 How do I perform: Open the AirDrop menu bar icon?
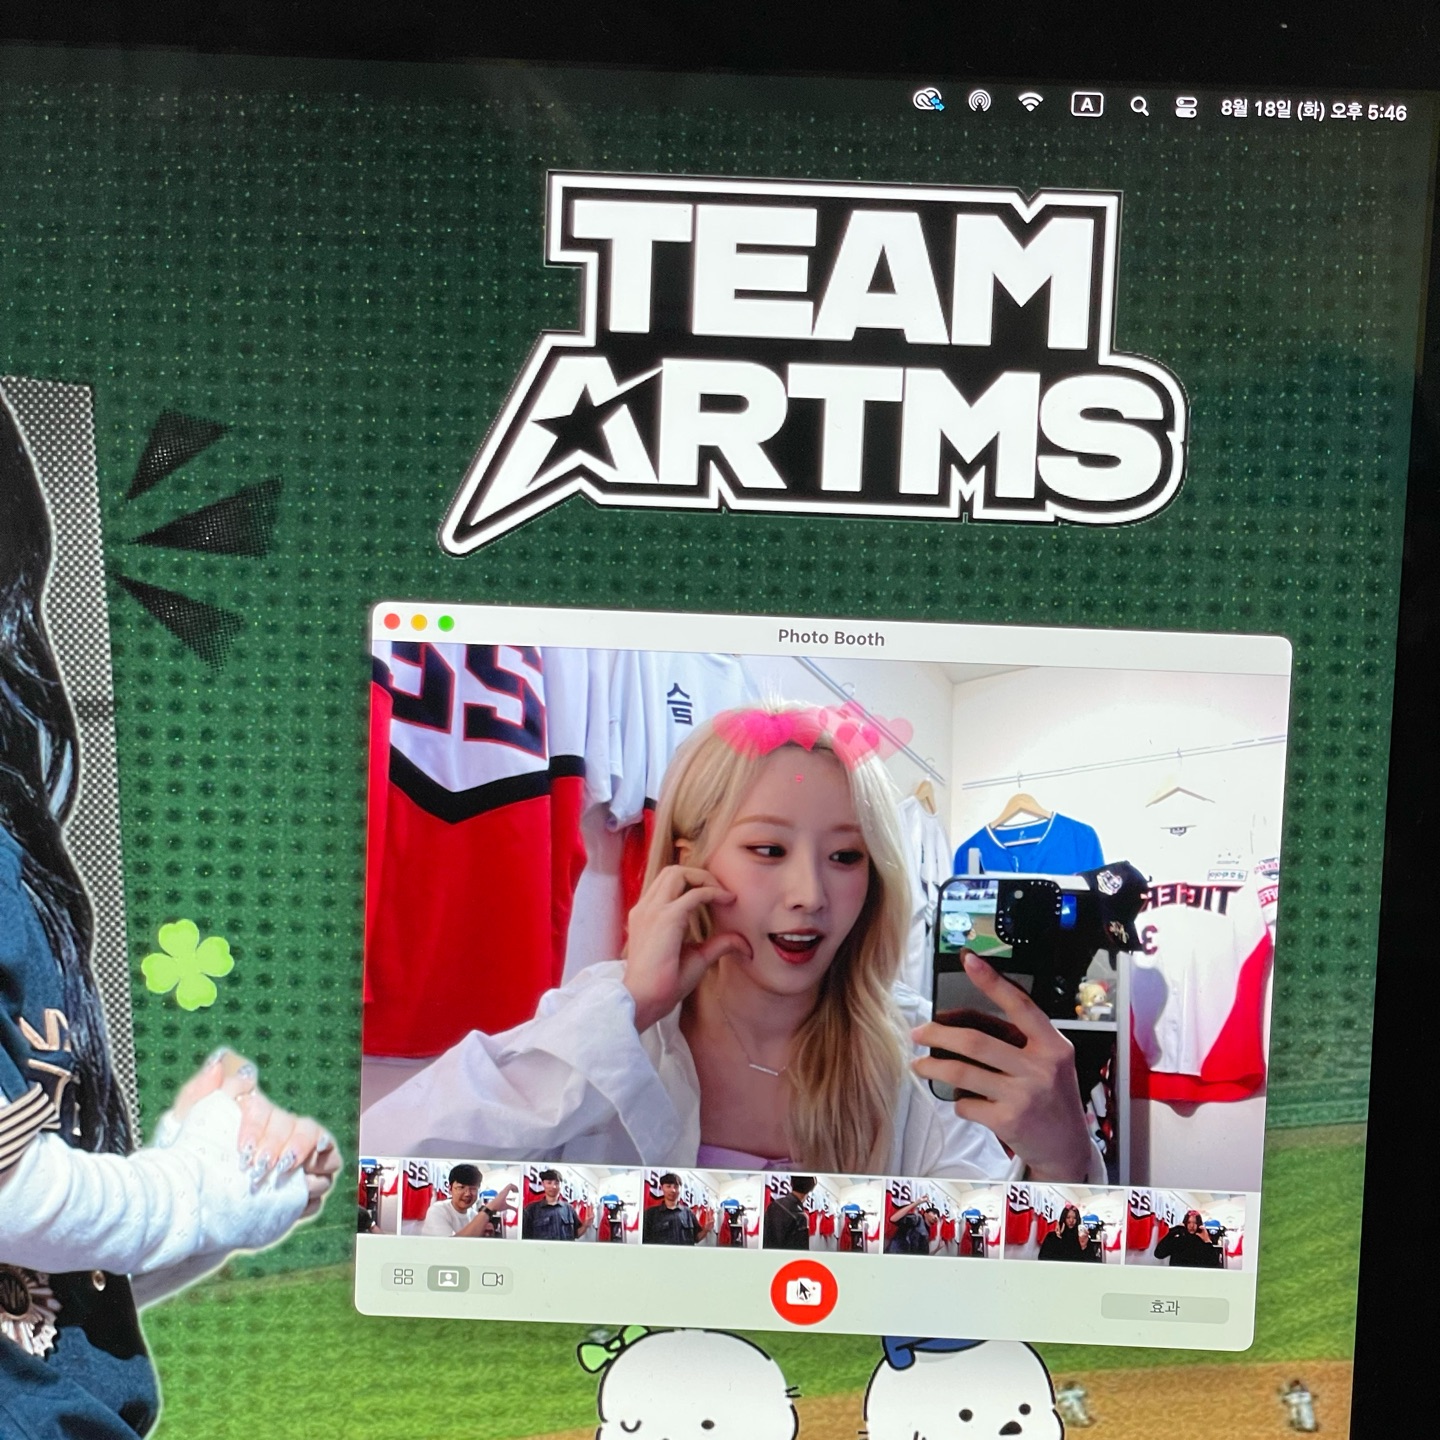(979, 100)
